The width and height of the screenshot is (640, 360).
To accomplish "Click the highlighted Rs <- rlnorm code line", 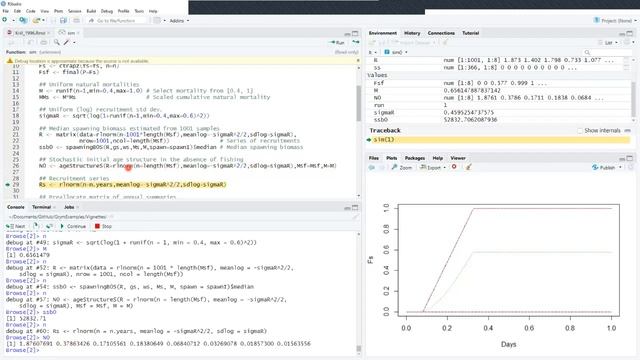I will click(x=132, y=184).
